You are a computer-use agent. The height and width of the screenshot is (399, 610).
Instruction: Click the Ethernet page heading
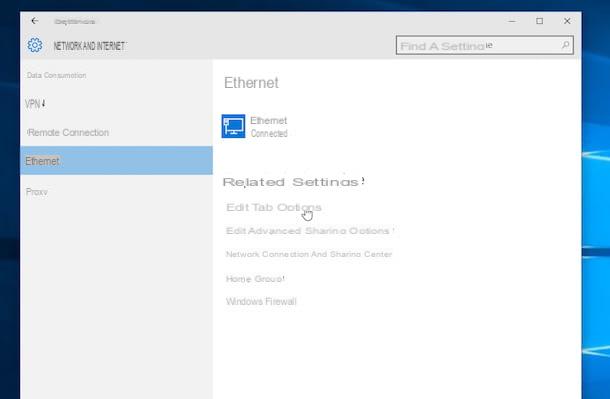[x=251, y=83]
